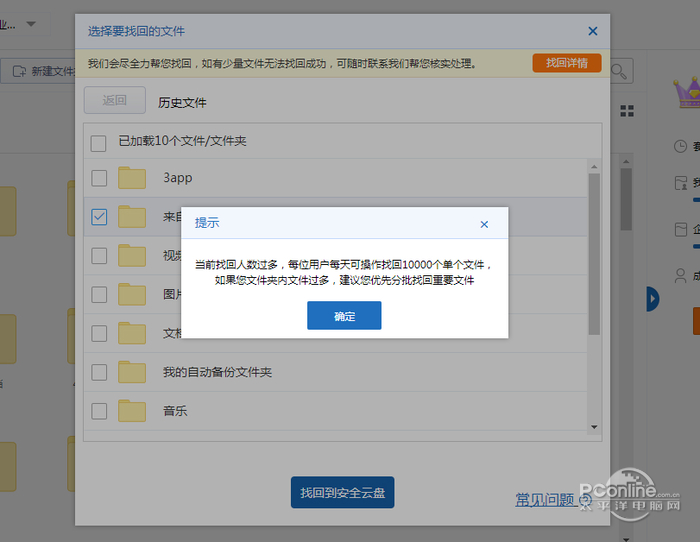700x542 pixels.
Task: Click the blue expand arrow on right panel
Action: (x=652, y=299)
